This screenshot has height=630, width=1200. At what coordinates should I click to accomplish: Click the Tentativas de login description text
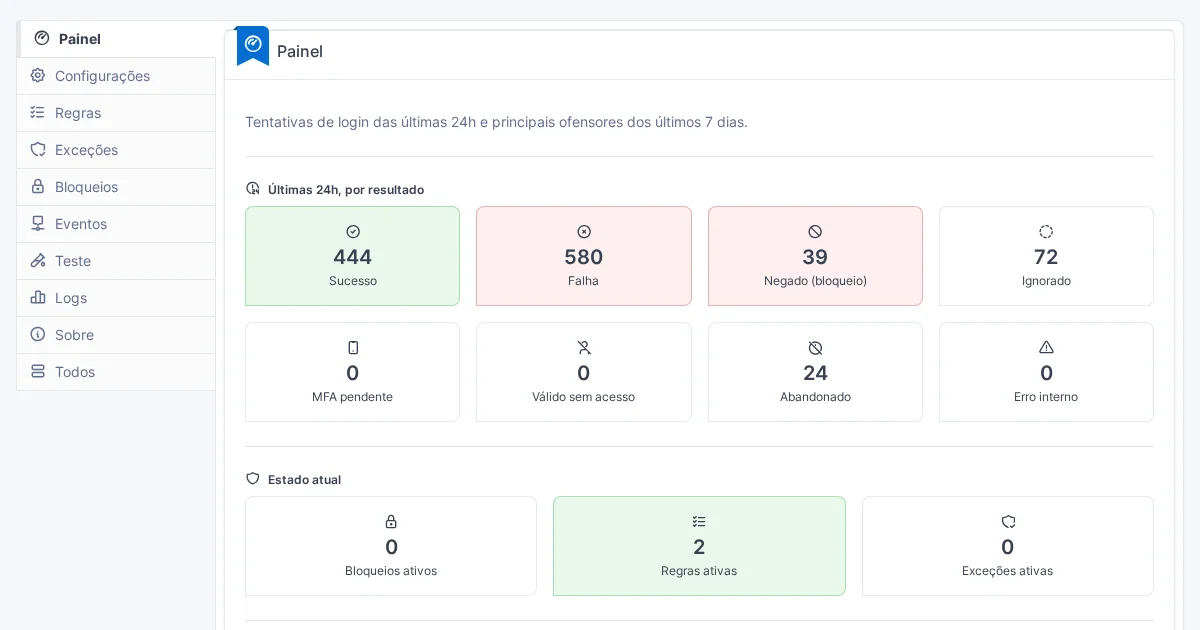coord(496,122)
